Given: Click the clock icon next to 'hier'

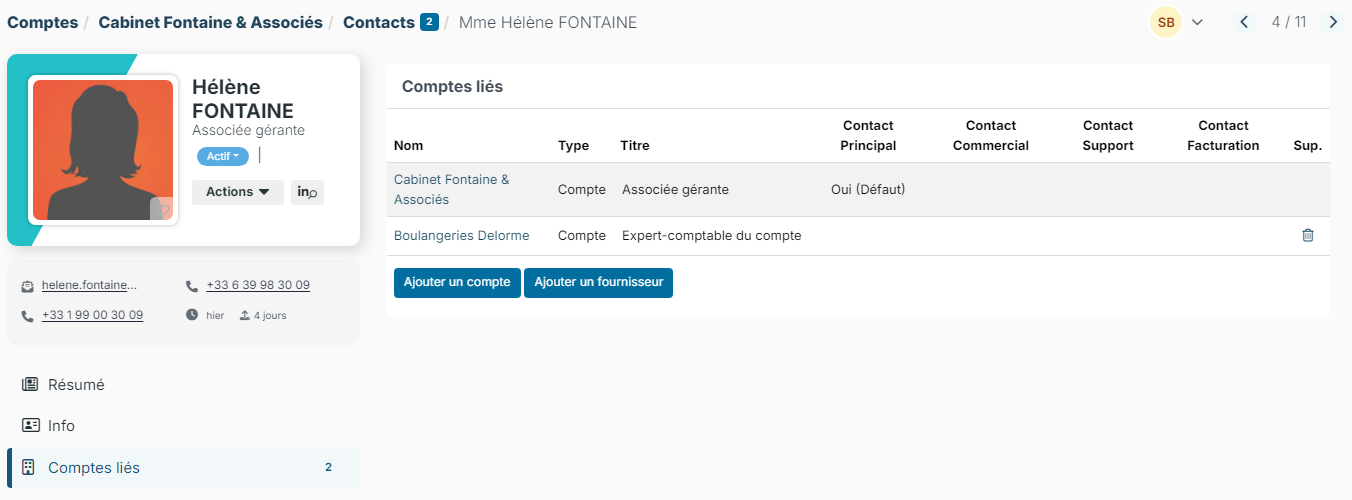Looking at the screenshot, I should [192, 315].
